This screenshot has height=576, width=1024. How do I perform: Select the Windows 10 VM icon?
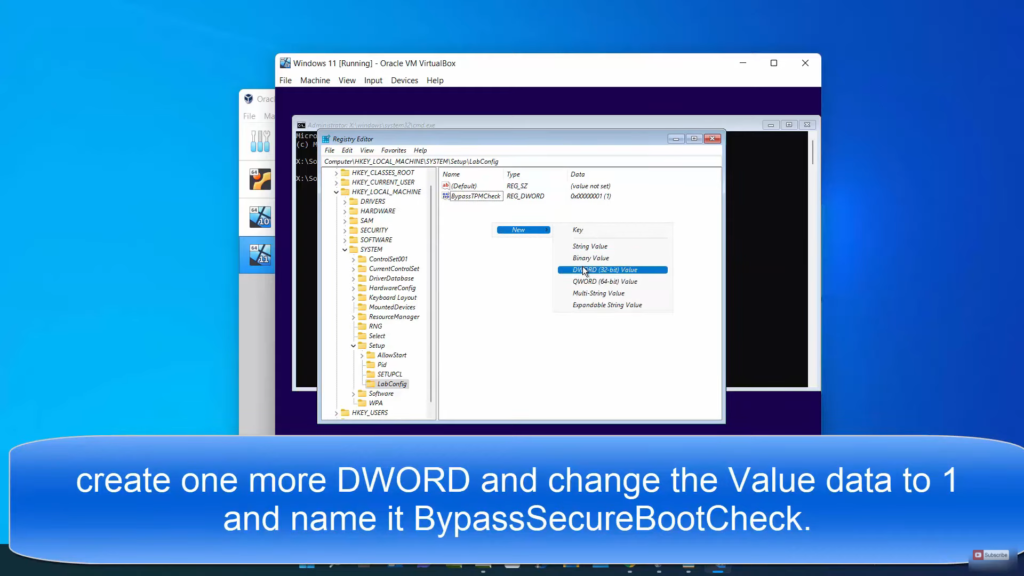click(x=260, y=217)
